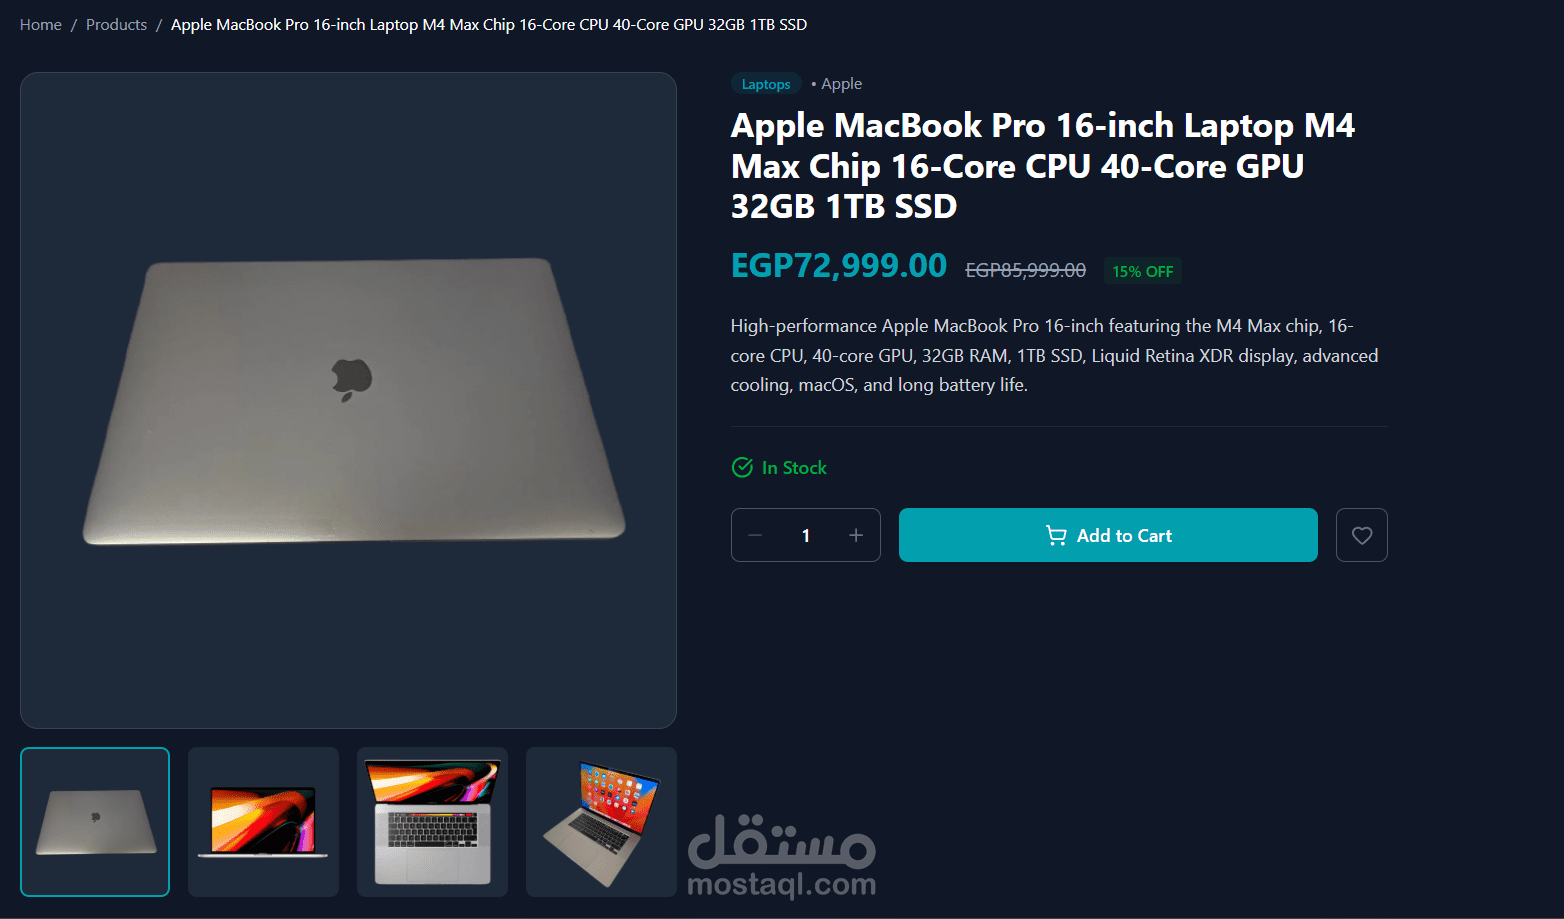Select the top-down keyboard view thumbnail
Screen dimensions: 1564x919
click(432, 822)
